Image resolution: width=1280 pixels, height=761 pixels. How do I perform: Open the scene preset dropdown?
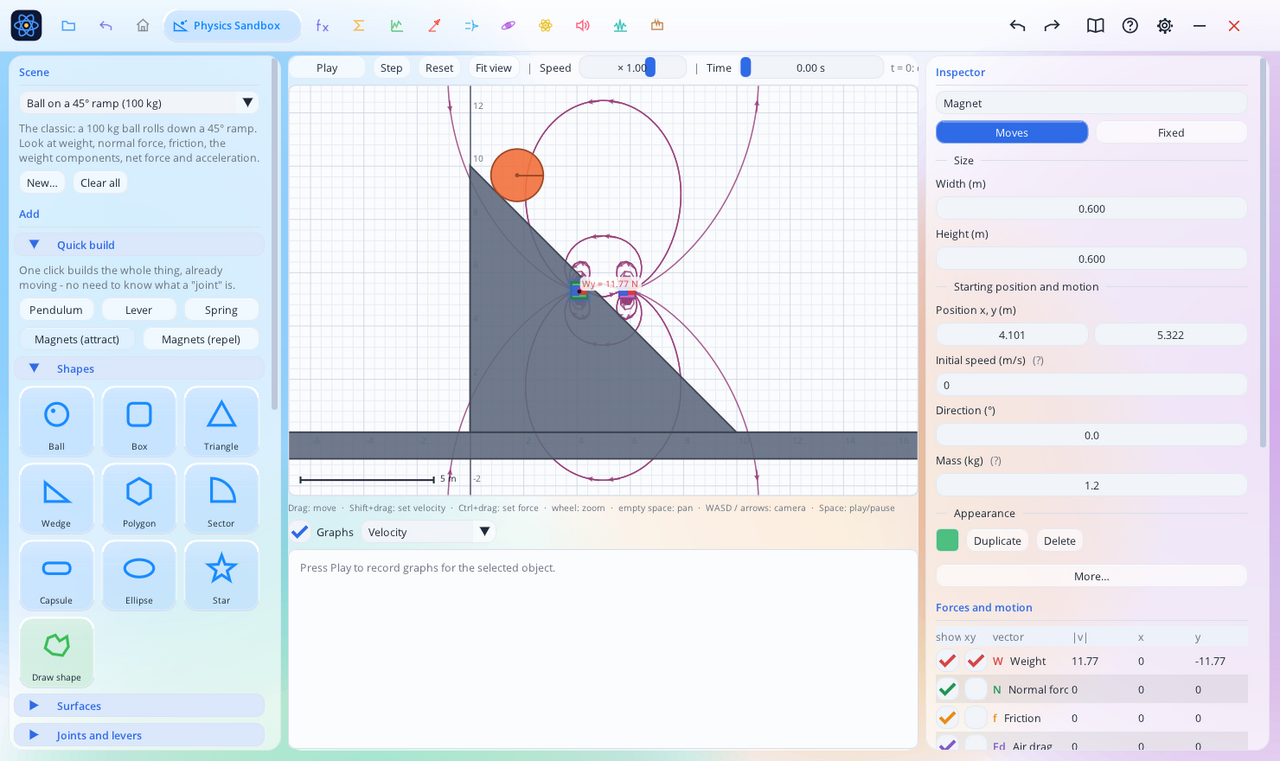pyautogui.click(x=139, y=103)
